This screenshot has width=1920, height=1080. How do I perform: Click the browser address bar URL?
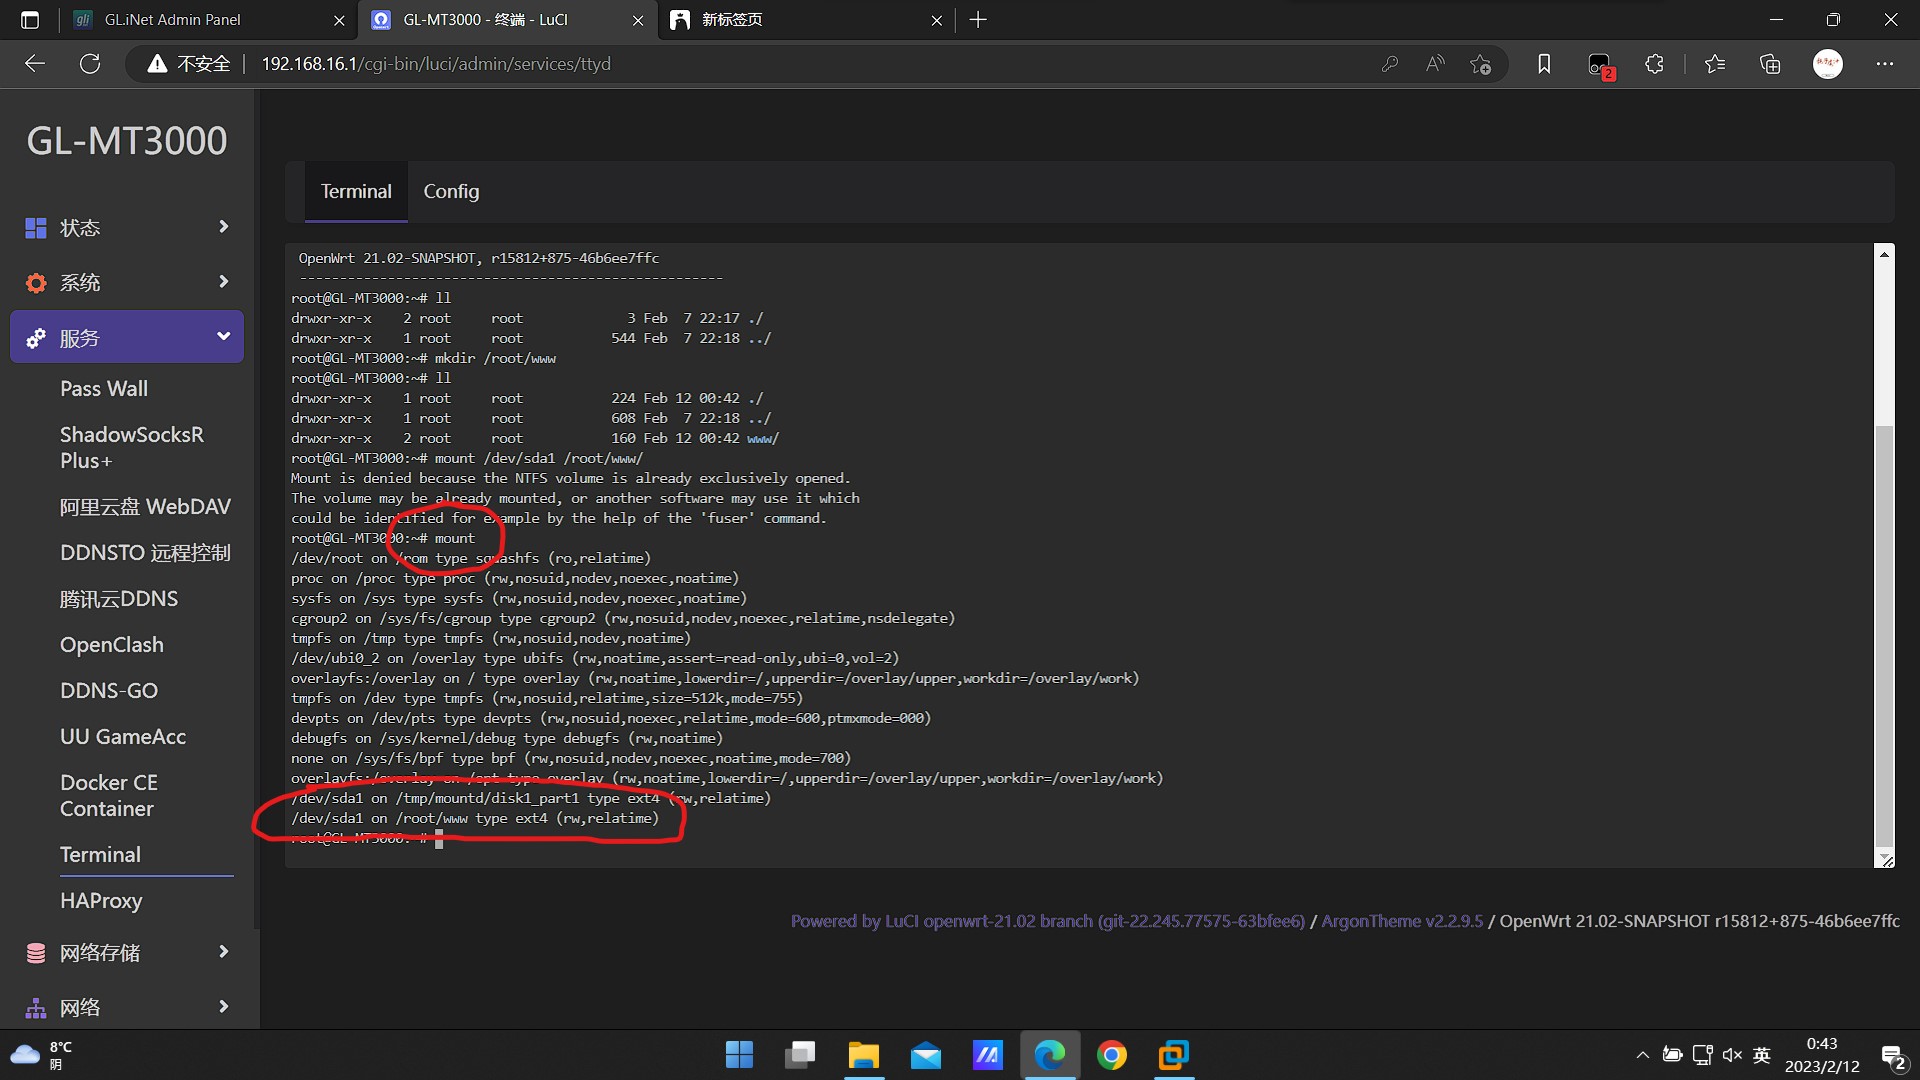pos(436,64)
